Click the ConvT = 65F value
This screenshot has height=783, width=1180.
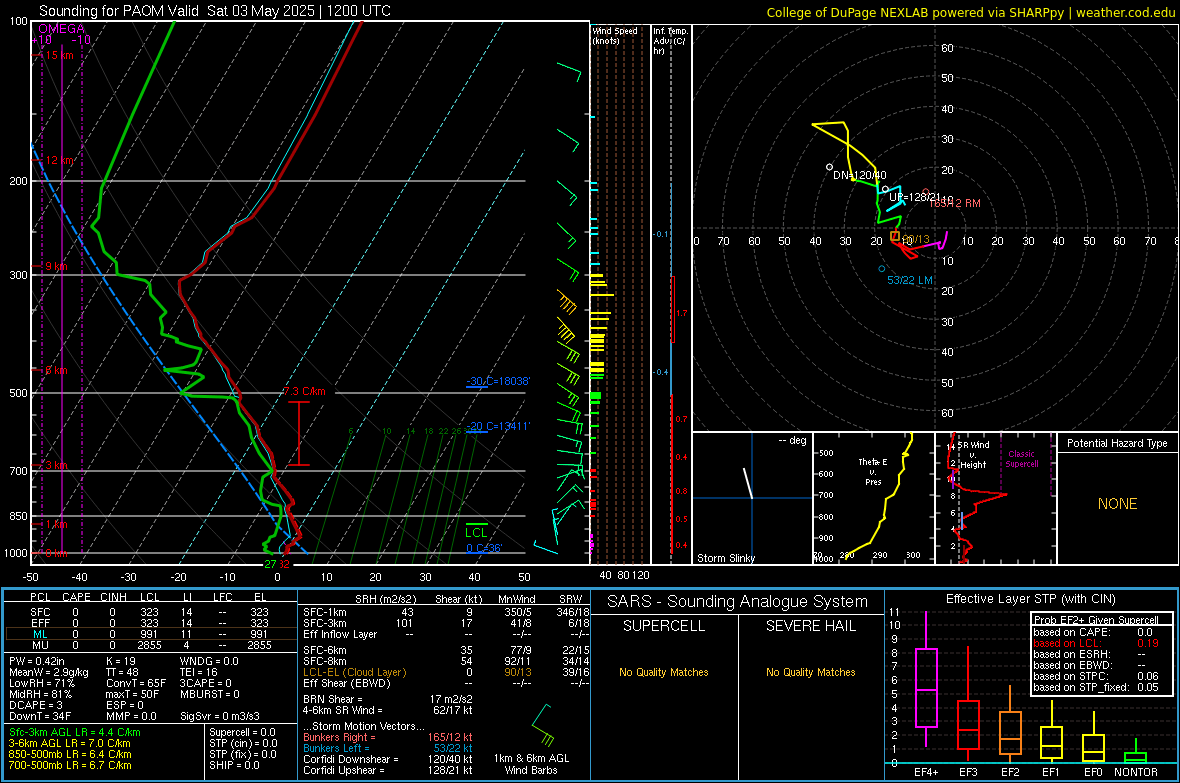(136, 683)
